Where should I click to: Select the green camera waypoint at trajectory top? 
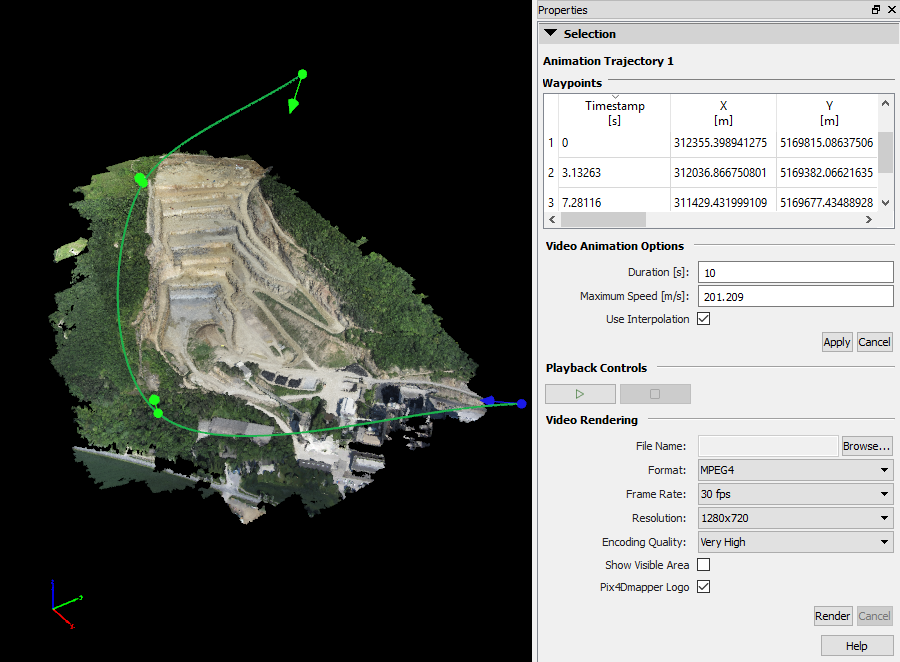coord(303,74)
